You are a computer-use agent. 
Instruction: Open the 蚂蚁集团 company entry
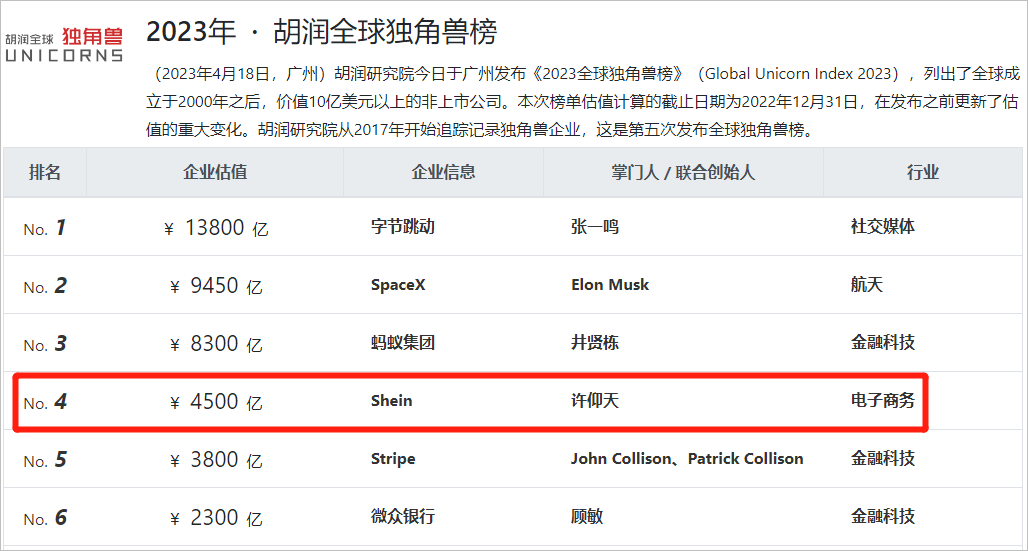pos(403,343)
